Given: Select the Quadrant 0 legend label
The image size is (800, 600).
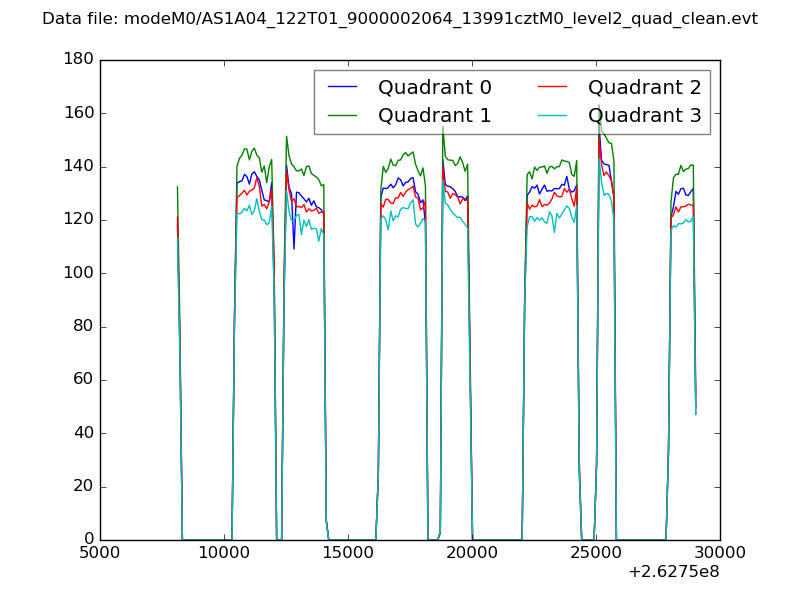Looking at the screenshot, I should 434,88.
